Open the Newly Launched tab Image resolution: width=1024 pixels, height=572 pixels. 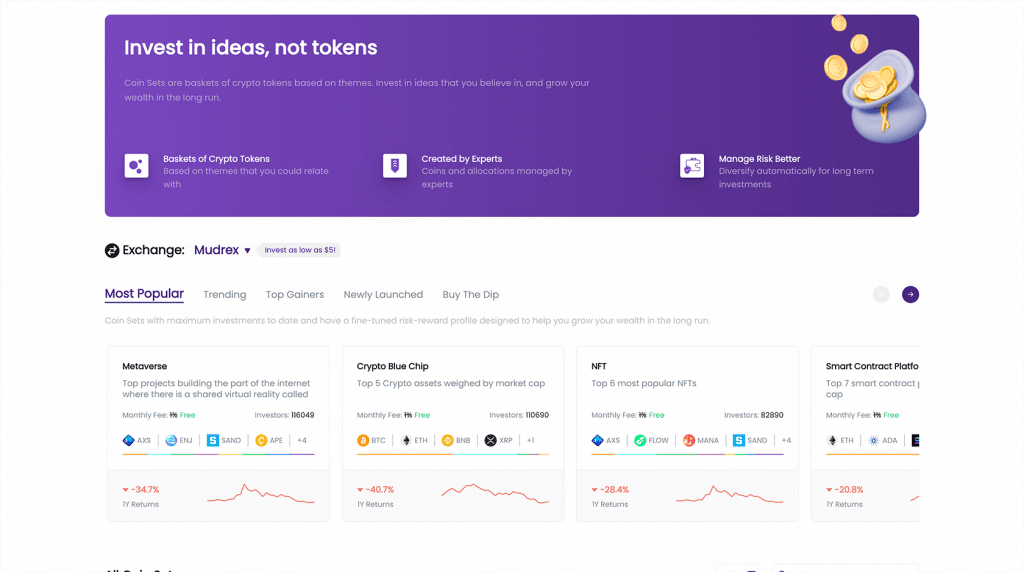click(x=383, y=295)
